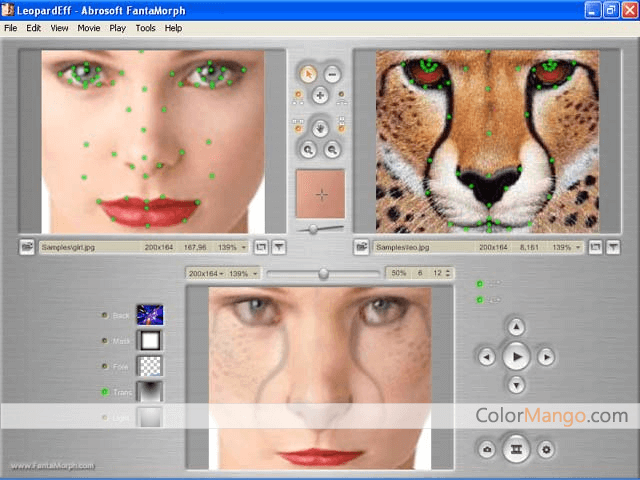The image size is (640, 480).
Task: Open target image file for leo.jpg panel
Action: pyautogui.click(x=362, y=246)
